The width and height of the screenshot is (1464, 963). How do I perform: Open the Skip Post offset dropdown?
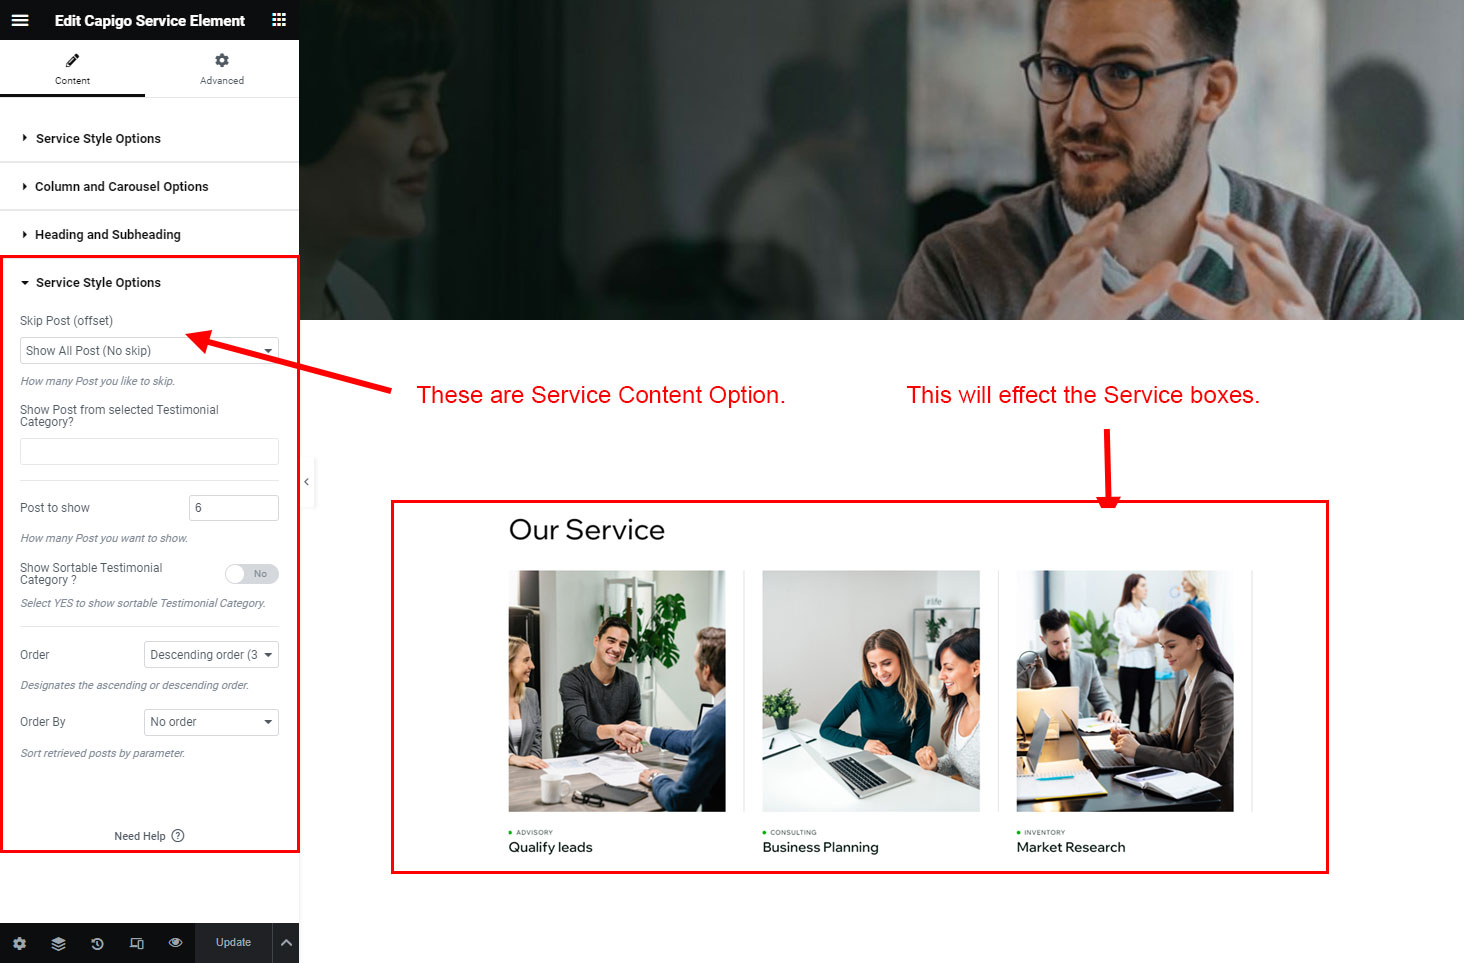tap(149, 351)
